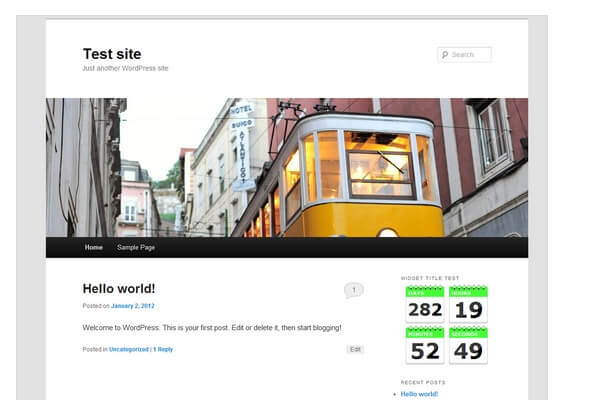Click the "Widget Title Test" heading
The height and width of the screenshot is (400, 600).
[x=430, y=278]
